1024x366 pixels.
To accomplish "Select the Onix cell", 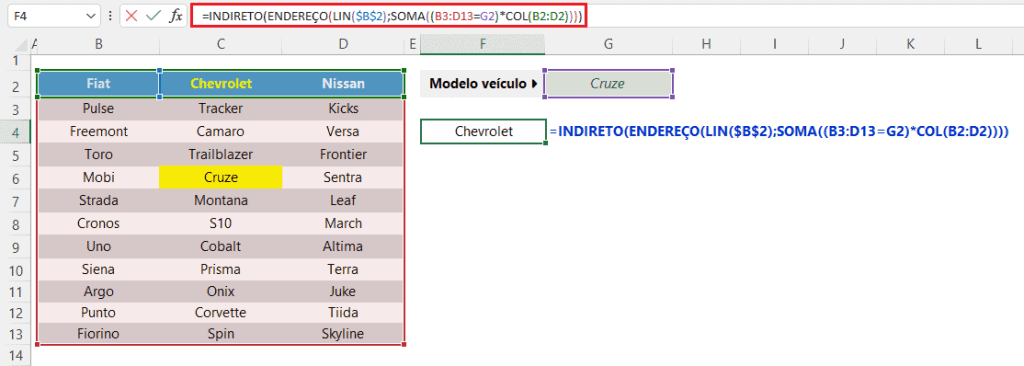I will 221,291.
